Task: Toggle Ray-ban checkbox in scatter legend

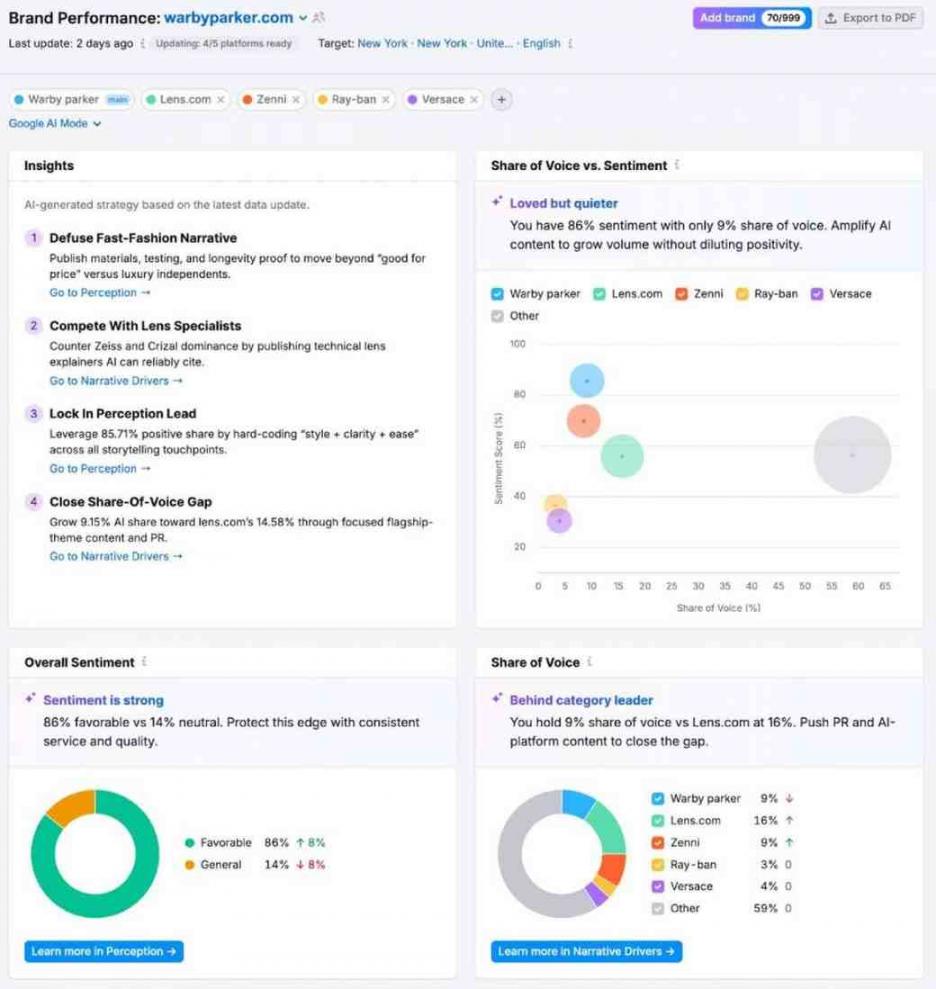Action: 742,294
